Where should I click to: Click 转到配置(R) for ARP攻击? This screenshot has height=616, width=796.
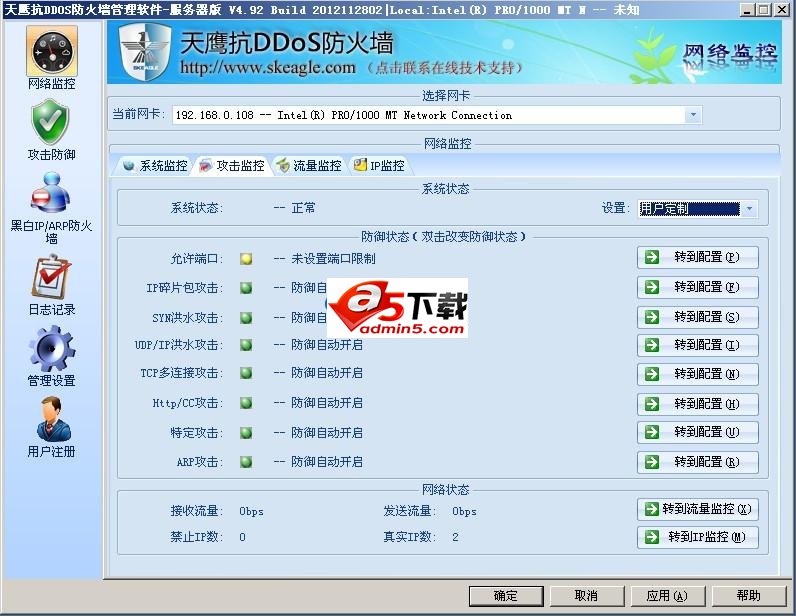pos(698,462)
